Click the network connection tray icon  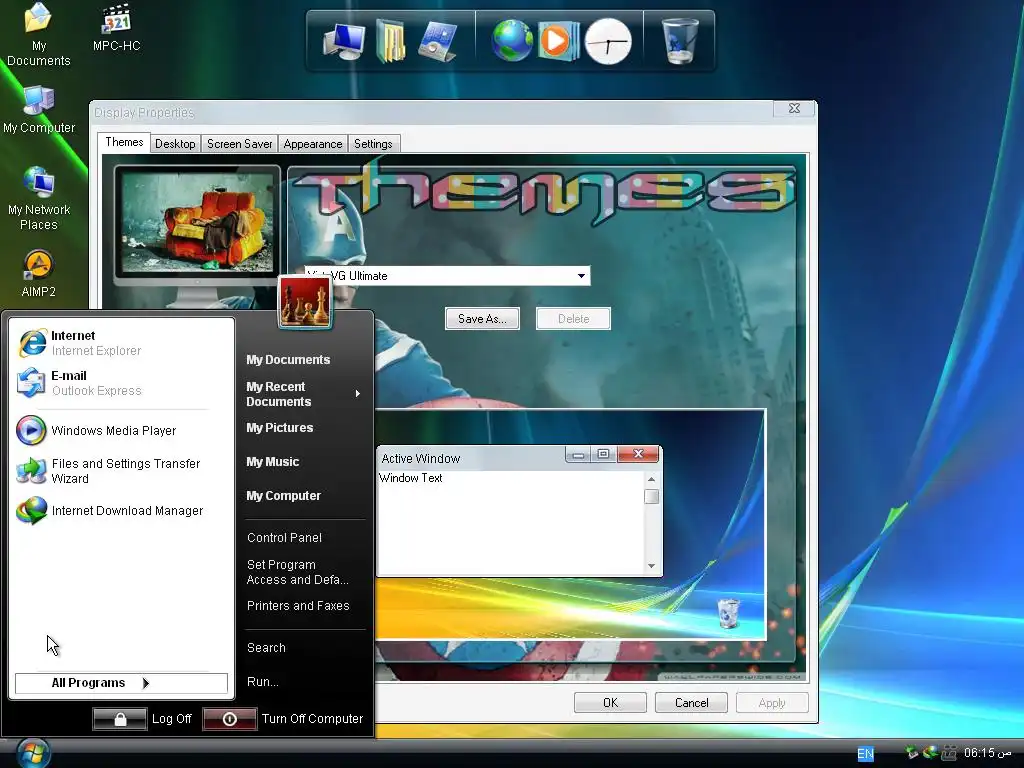pyautogui.click(x=912, y=753)
